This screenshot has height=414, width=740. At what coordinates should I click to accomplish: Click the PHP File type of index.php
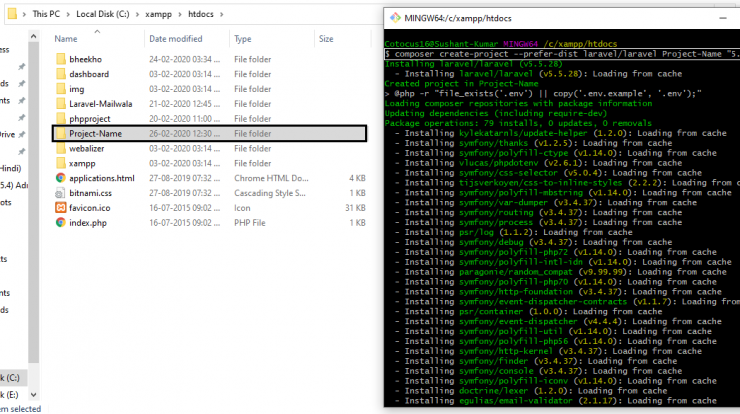pyautogui.click(x=250, y=223)
